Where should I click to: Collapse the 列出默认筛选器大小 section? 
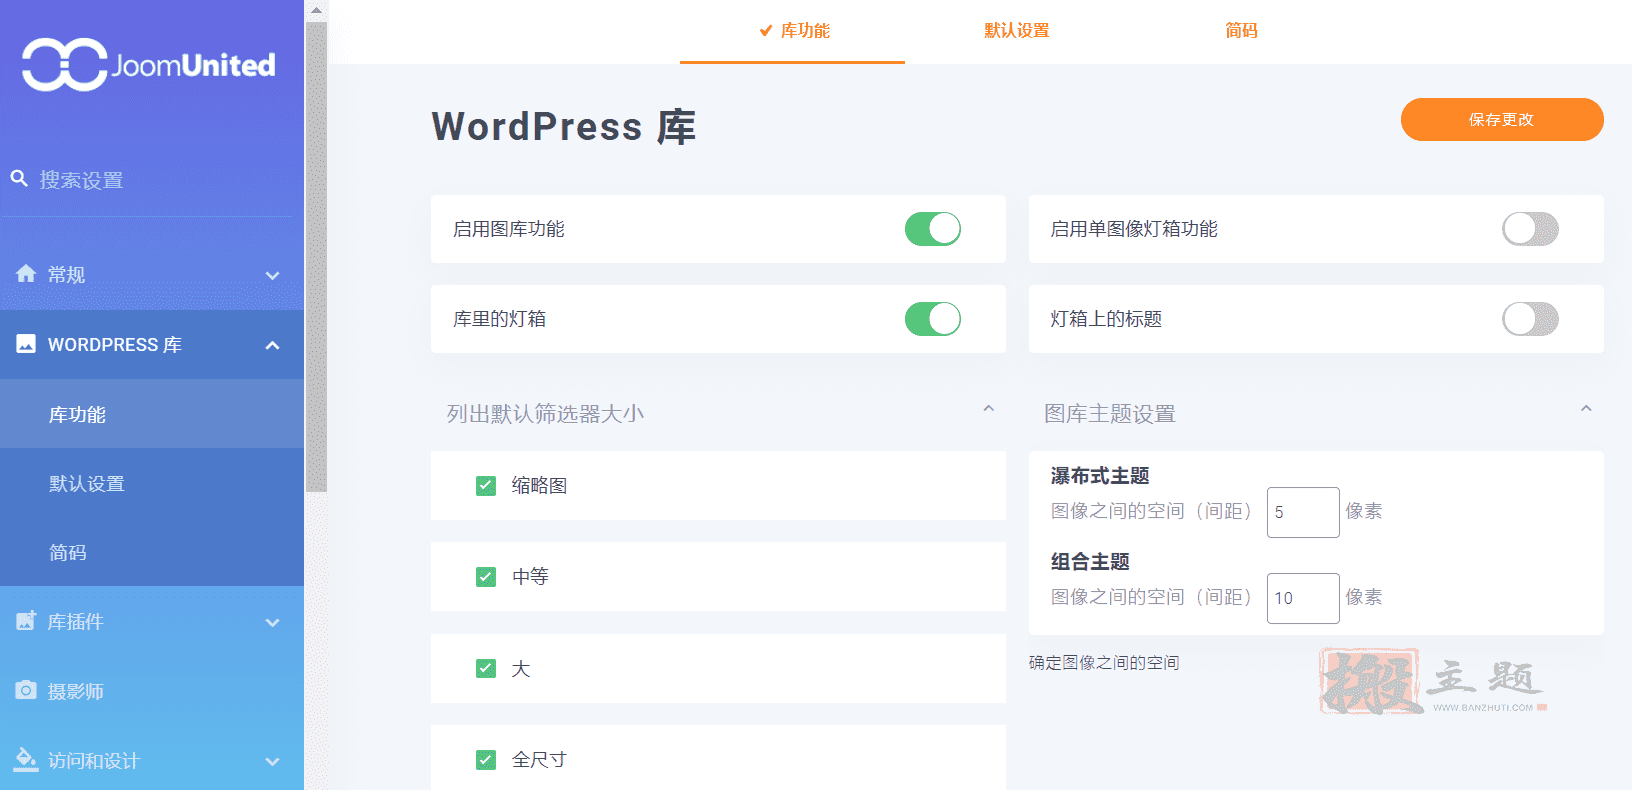coord(988,408)
